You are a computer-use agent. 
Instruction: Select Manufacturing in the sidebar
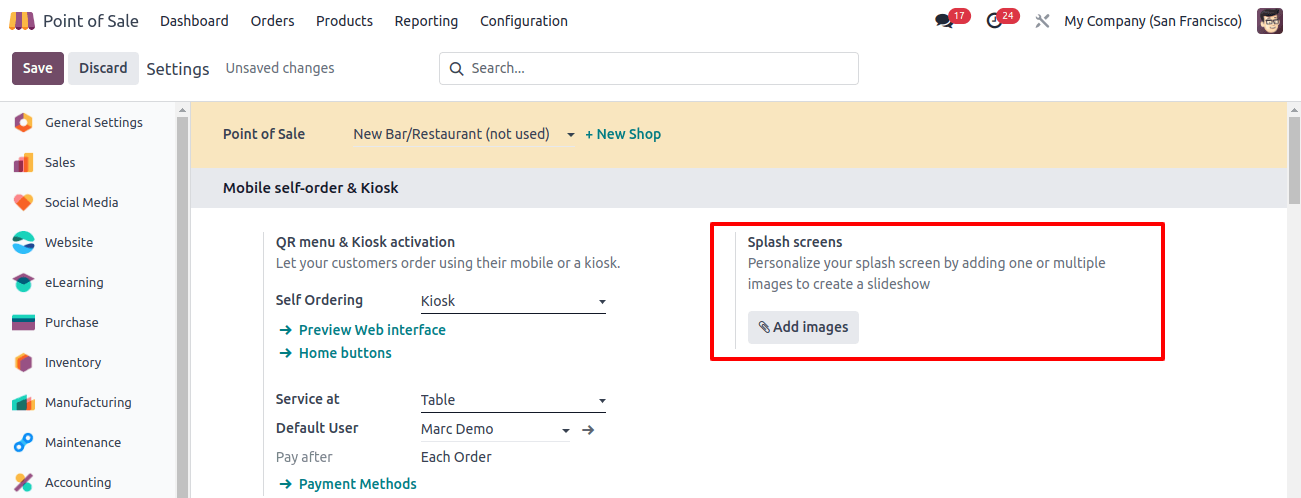[88, 402]
